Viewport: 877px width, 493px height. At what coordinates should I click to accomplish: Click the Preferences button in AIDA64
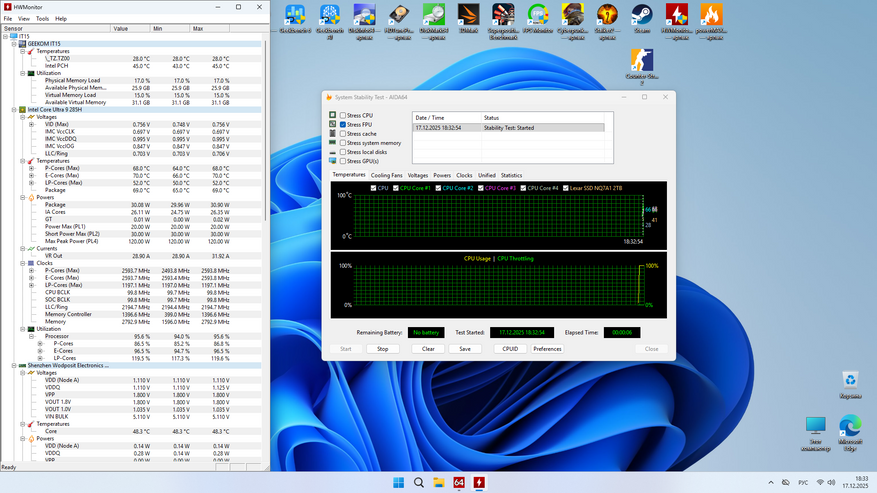[547, 349]
